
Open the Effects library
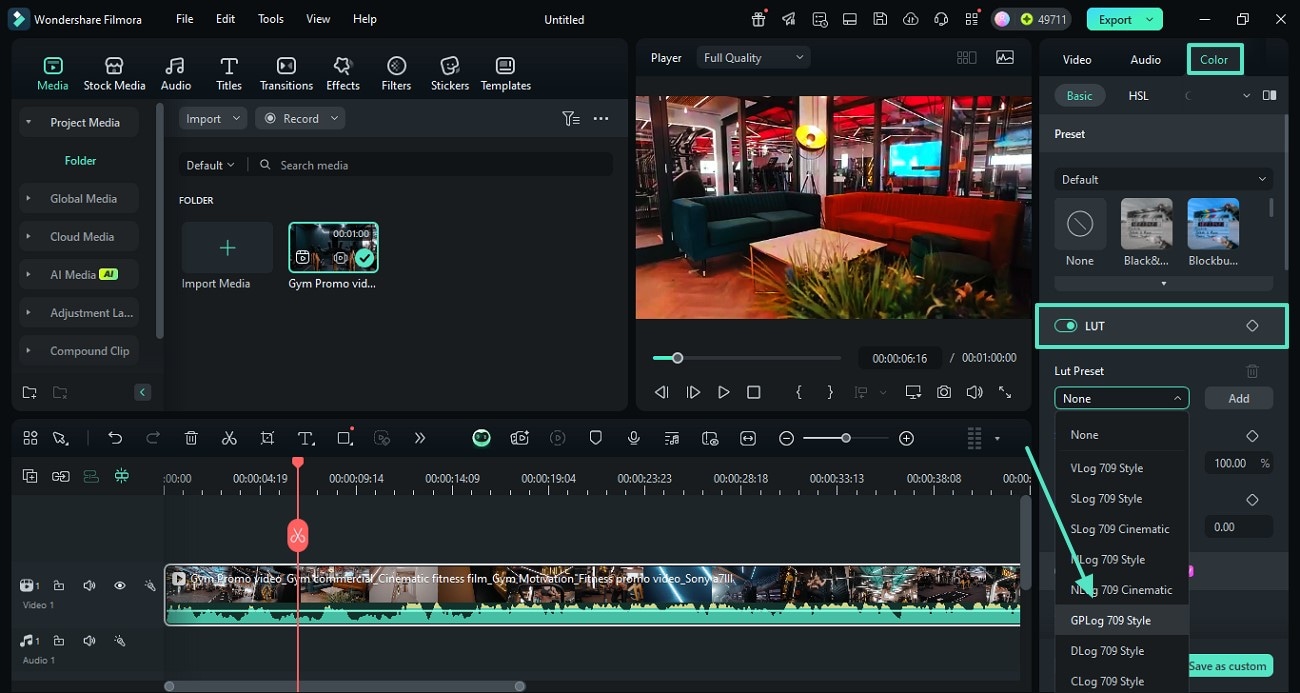343,73
